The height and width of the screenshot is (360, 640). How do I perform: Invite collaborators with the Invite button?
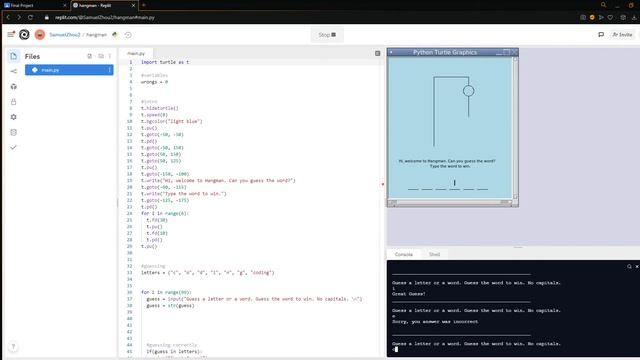point(622,35)
